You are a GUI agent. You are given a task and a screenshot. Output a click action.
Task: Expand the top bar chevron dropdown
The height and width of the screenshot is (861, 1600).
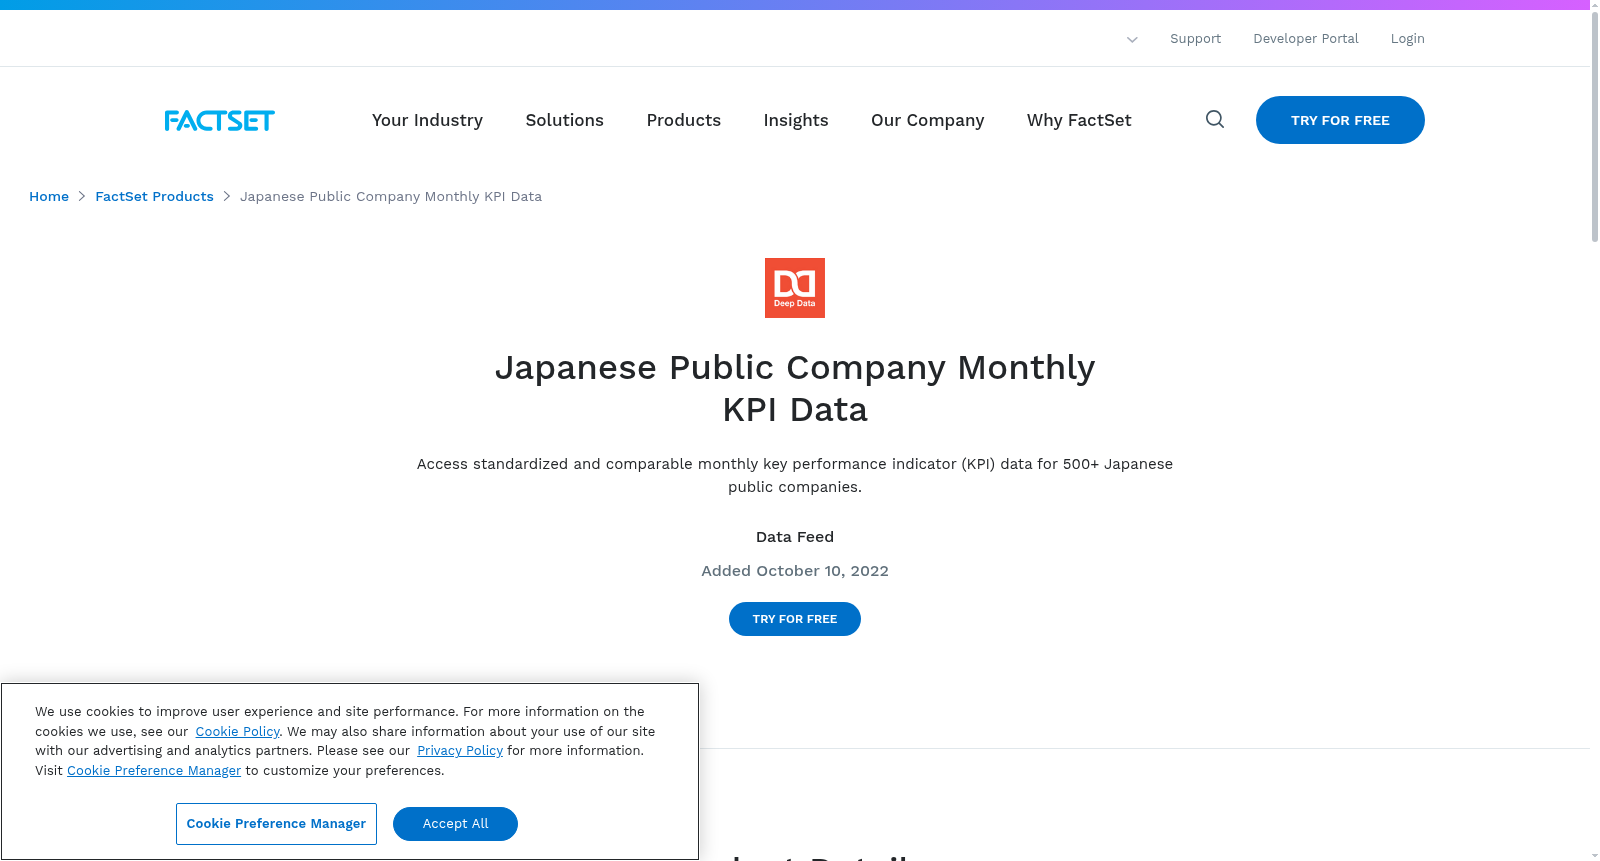[x=1132, y=40]
